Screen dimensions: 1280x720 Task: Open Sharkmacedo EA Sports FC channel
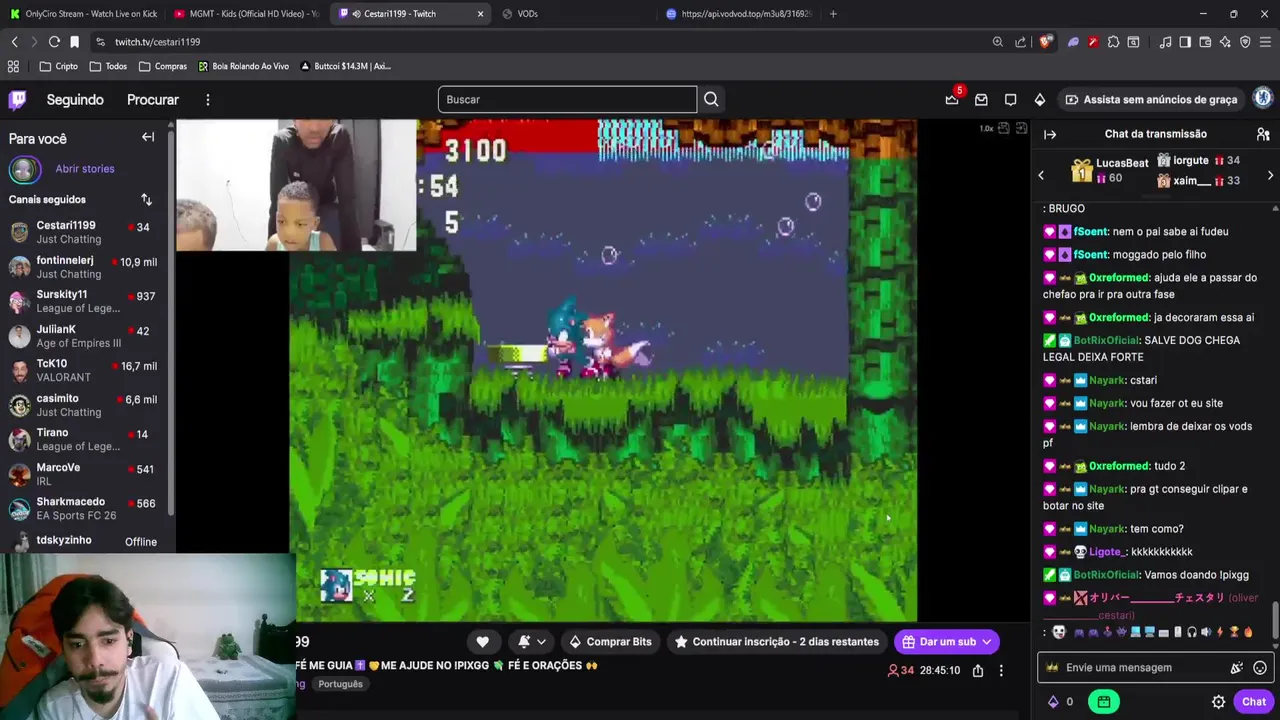coord(87,508)
